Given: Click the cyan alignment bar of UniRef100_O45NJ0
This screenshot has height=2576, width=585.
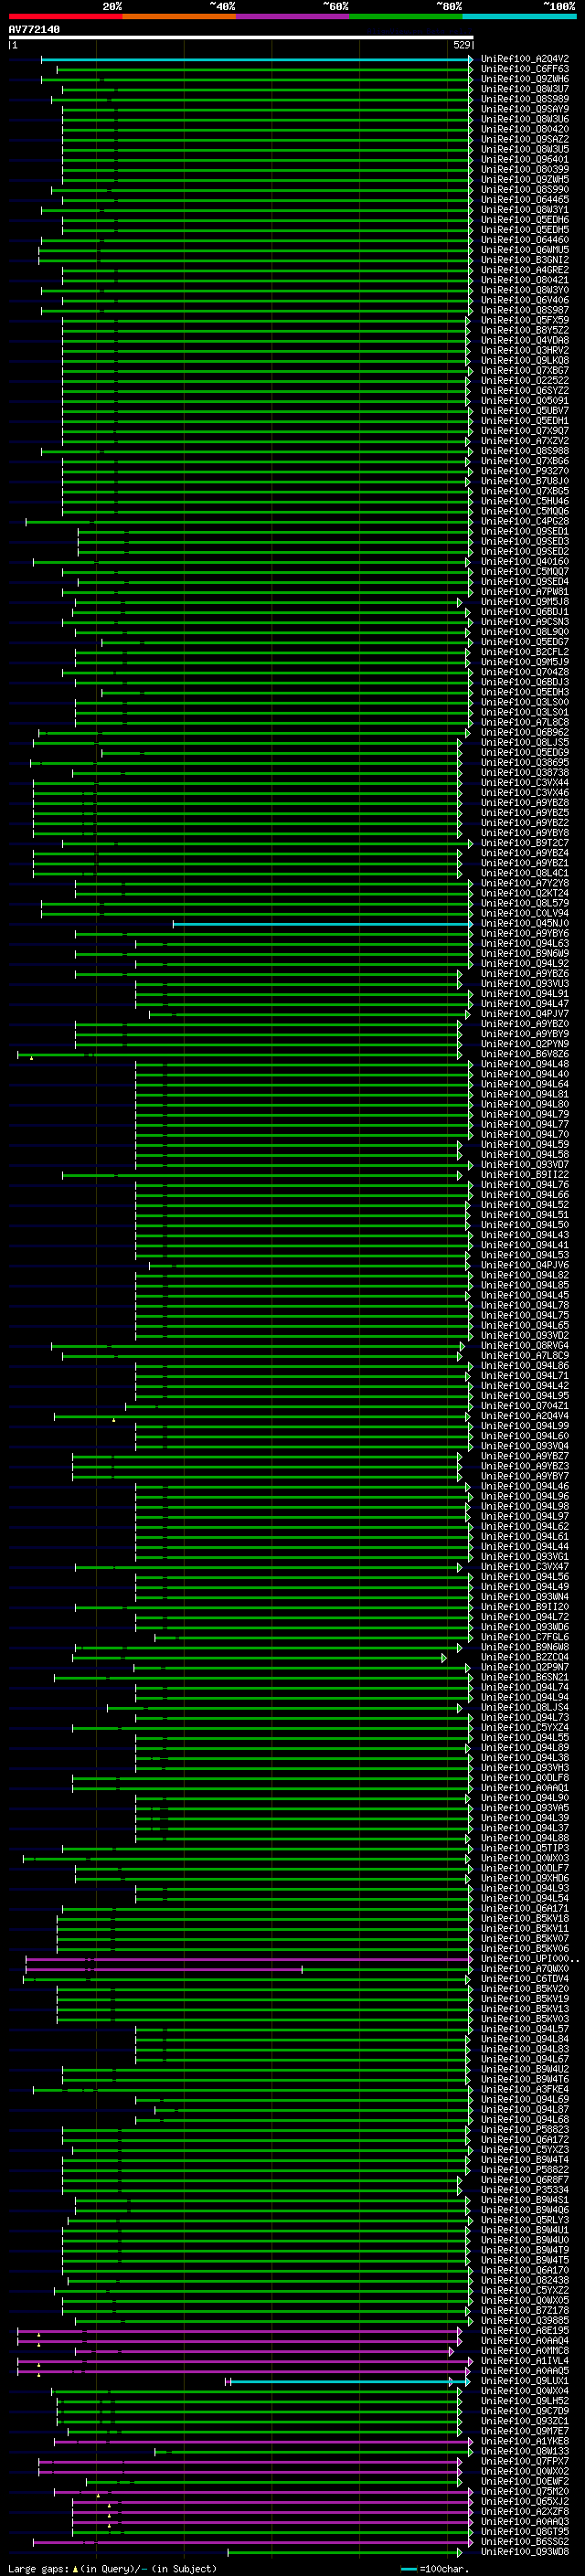Looking at the screenshot, I should click(x=322, y=924).
